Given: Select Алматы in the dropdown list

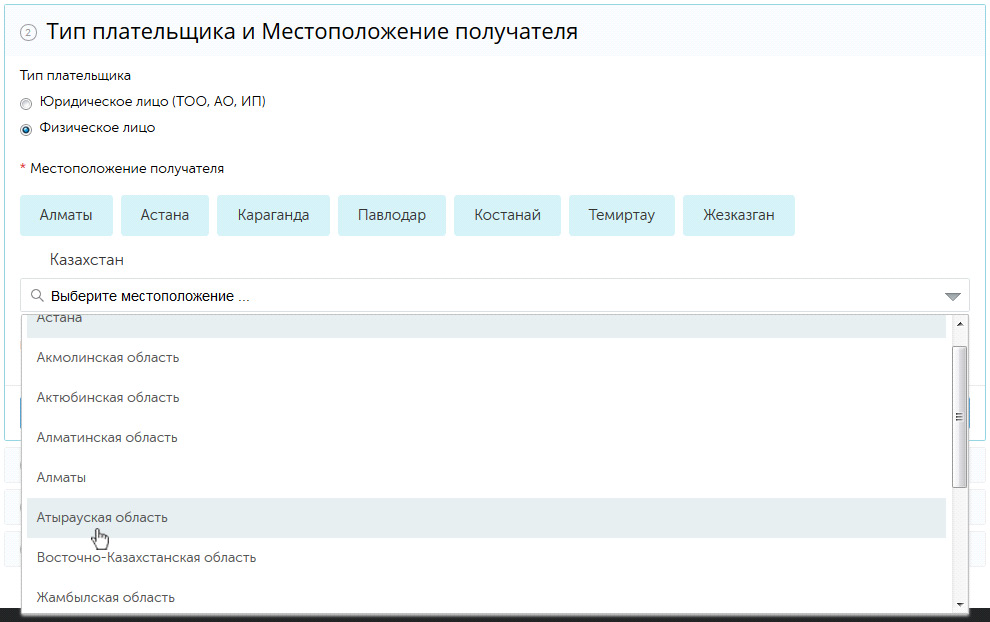Looking at the screenshot, I should point(61,478).
